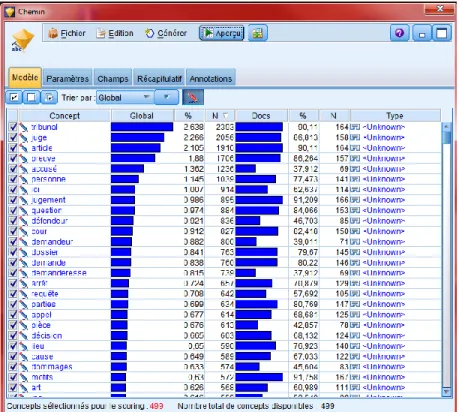This screenshot has width=459, height=412.
Task: Click the type icon in jugement row
Action: [355, 200]
